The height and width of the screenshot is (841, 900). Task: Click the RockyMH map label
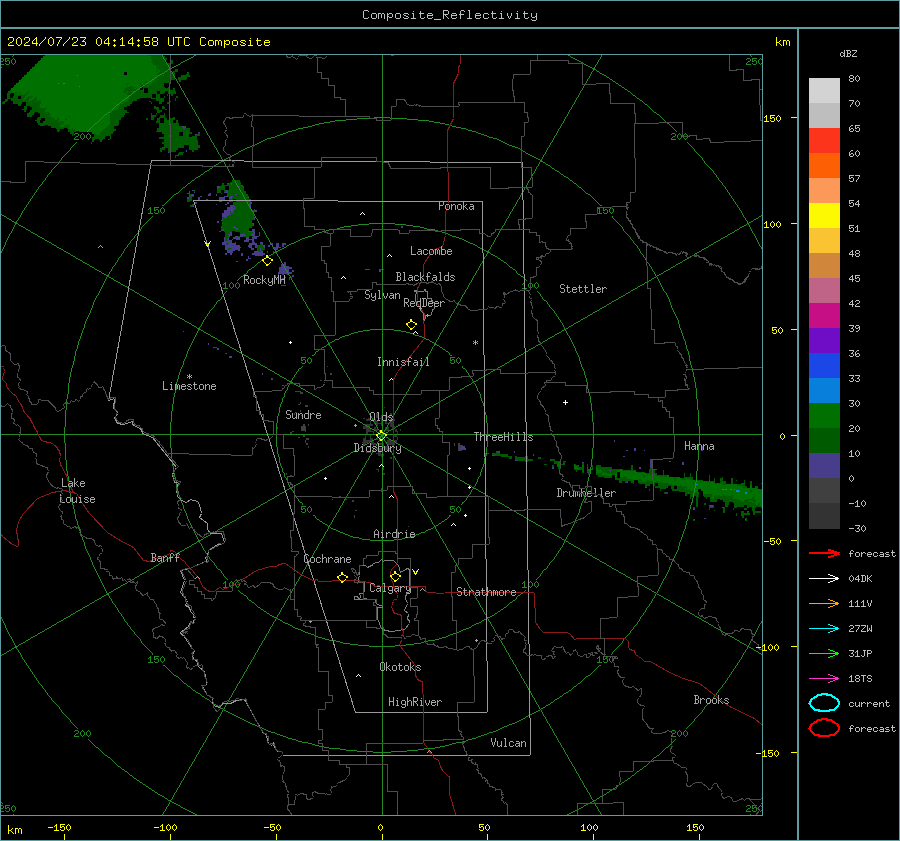pyautogui.click(x=264, y=280)
